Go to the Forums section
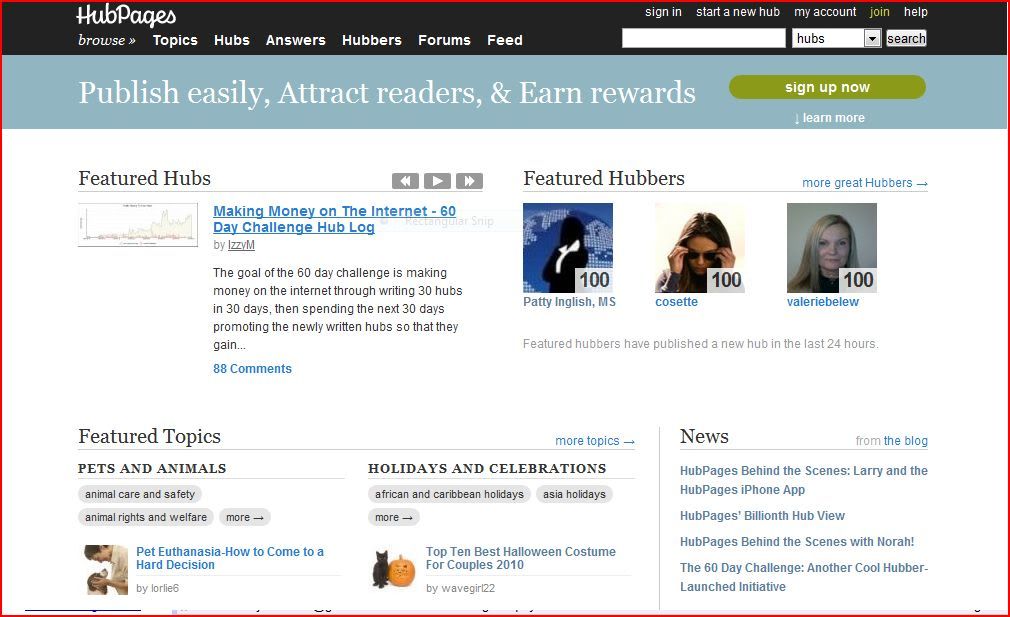The height and width of the screenshot is (617, 1010). point(444,40)
